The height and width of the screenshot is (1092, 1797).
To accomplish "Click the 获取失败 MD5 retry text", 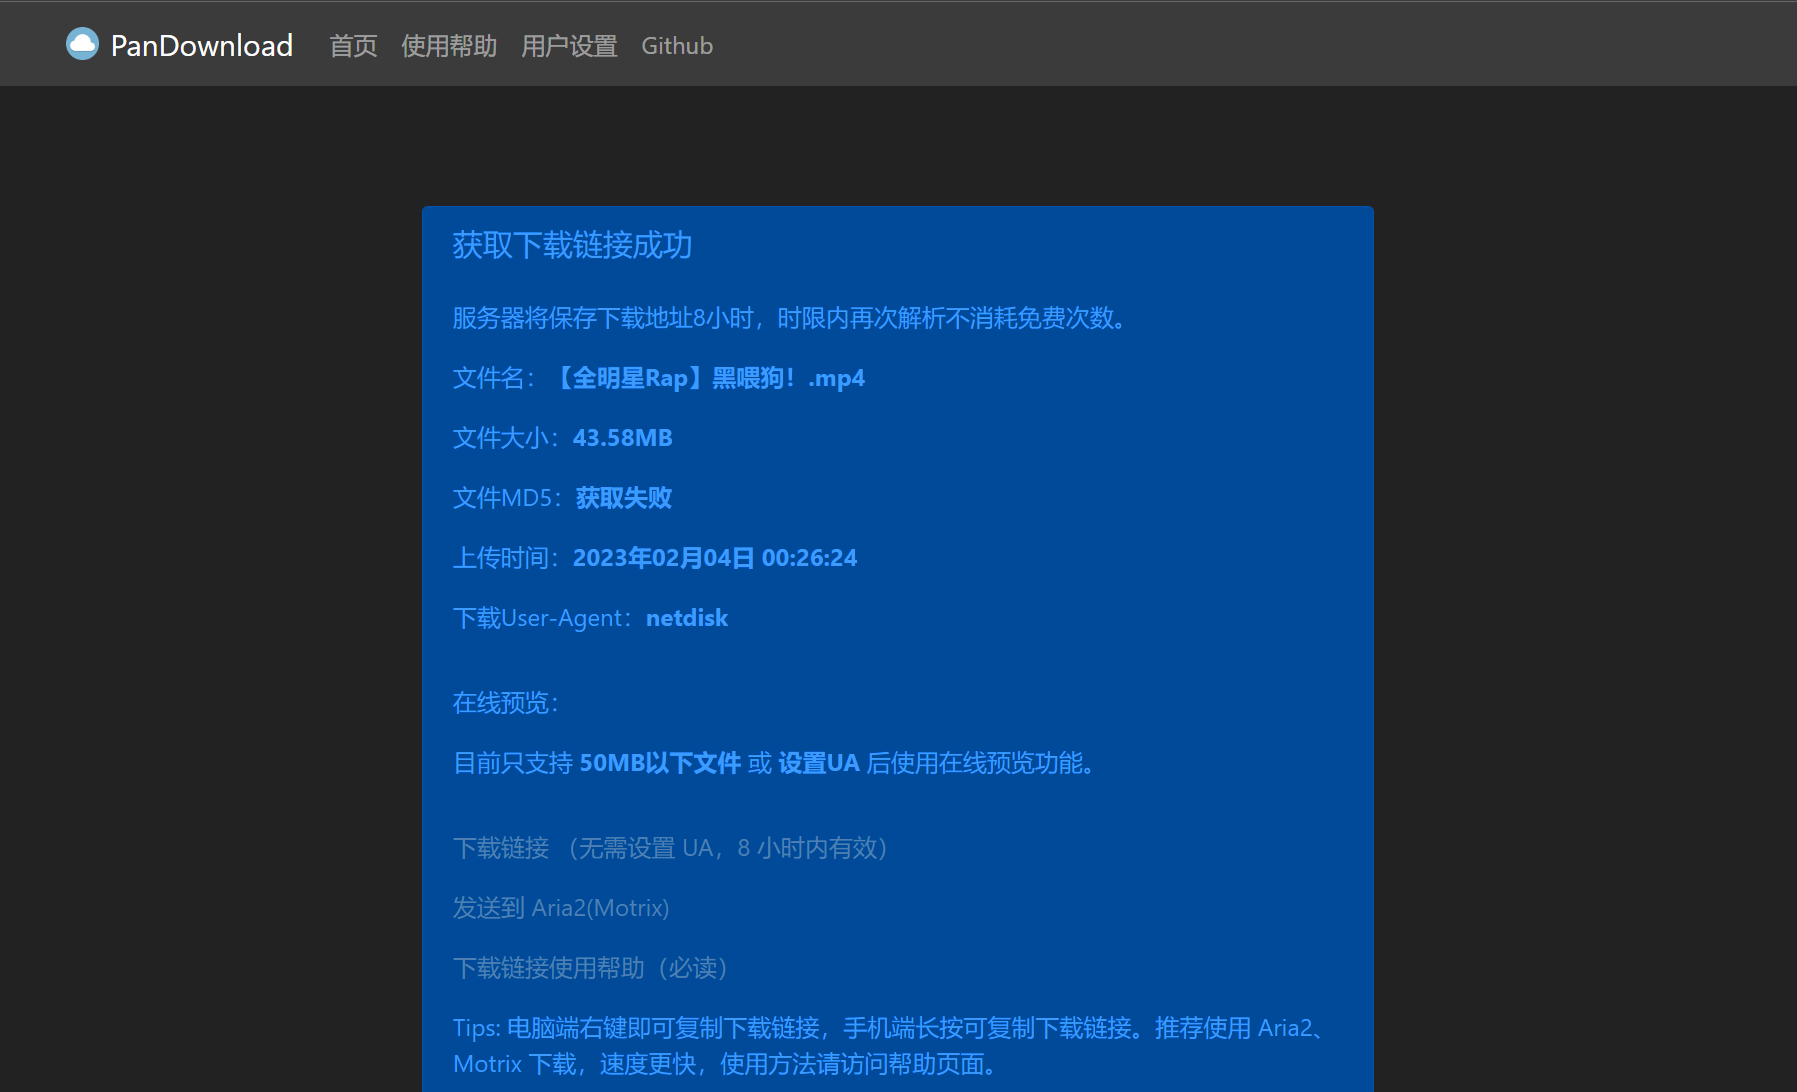I will (x=622, y=497).
